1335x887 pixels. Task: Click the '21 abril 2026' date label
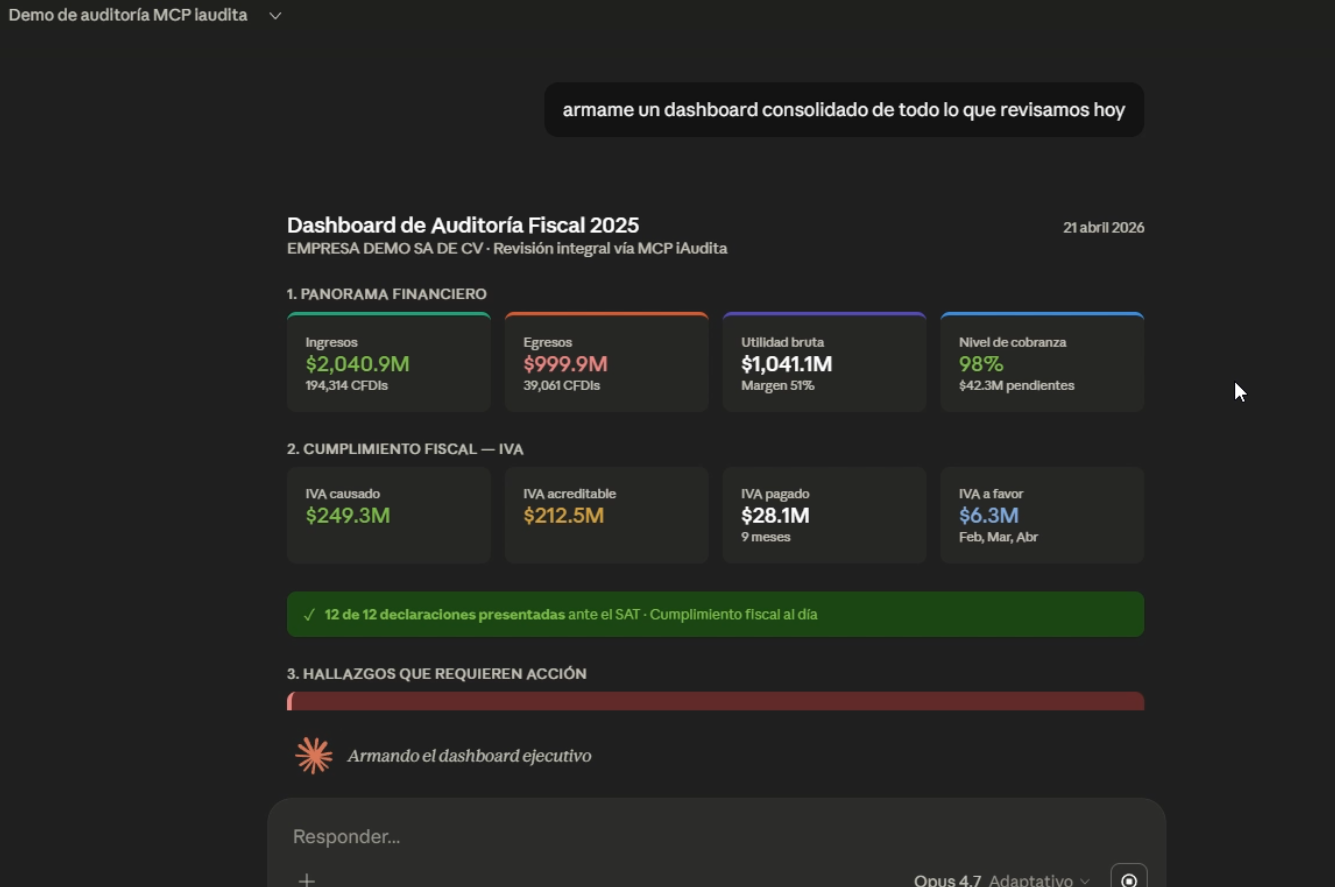tap(1103, 228)
